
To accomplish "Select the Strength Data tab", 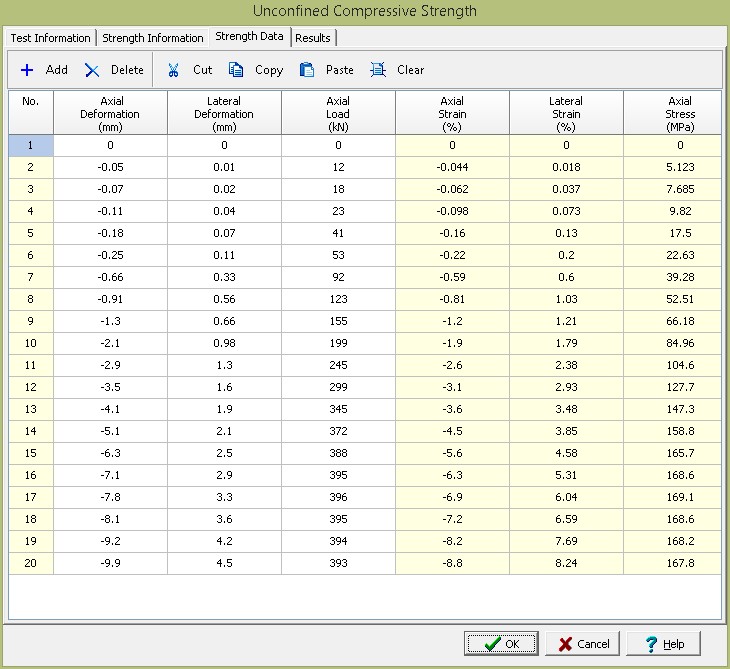I will 249,37.
